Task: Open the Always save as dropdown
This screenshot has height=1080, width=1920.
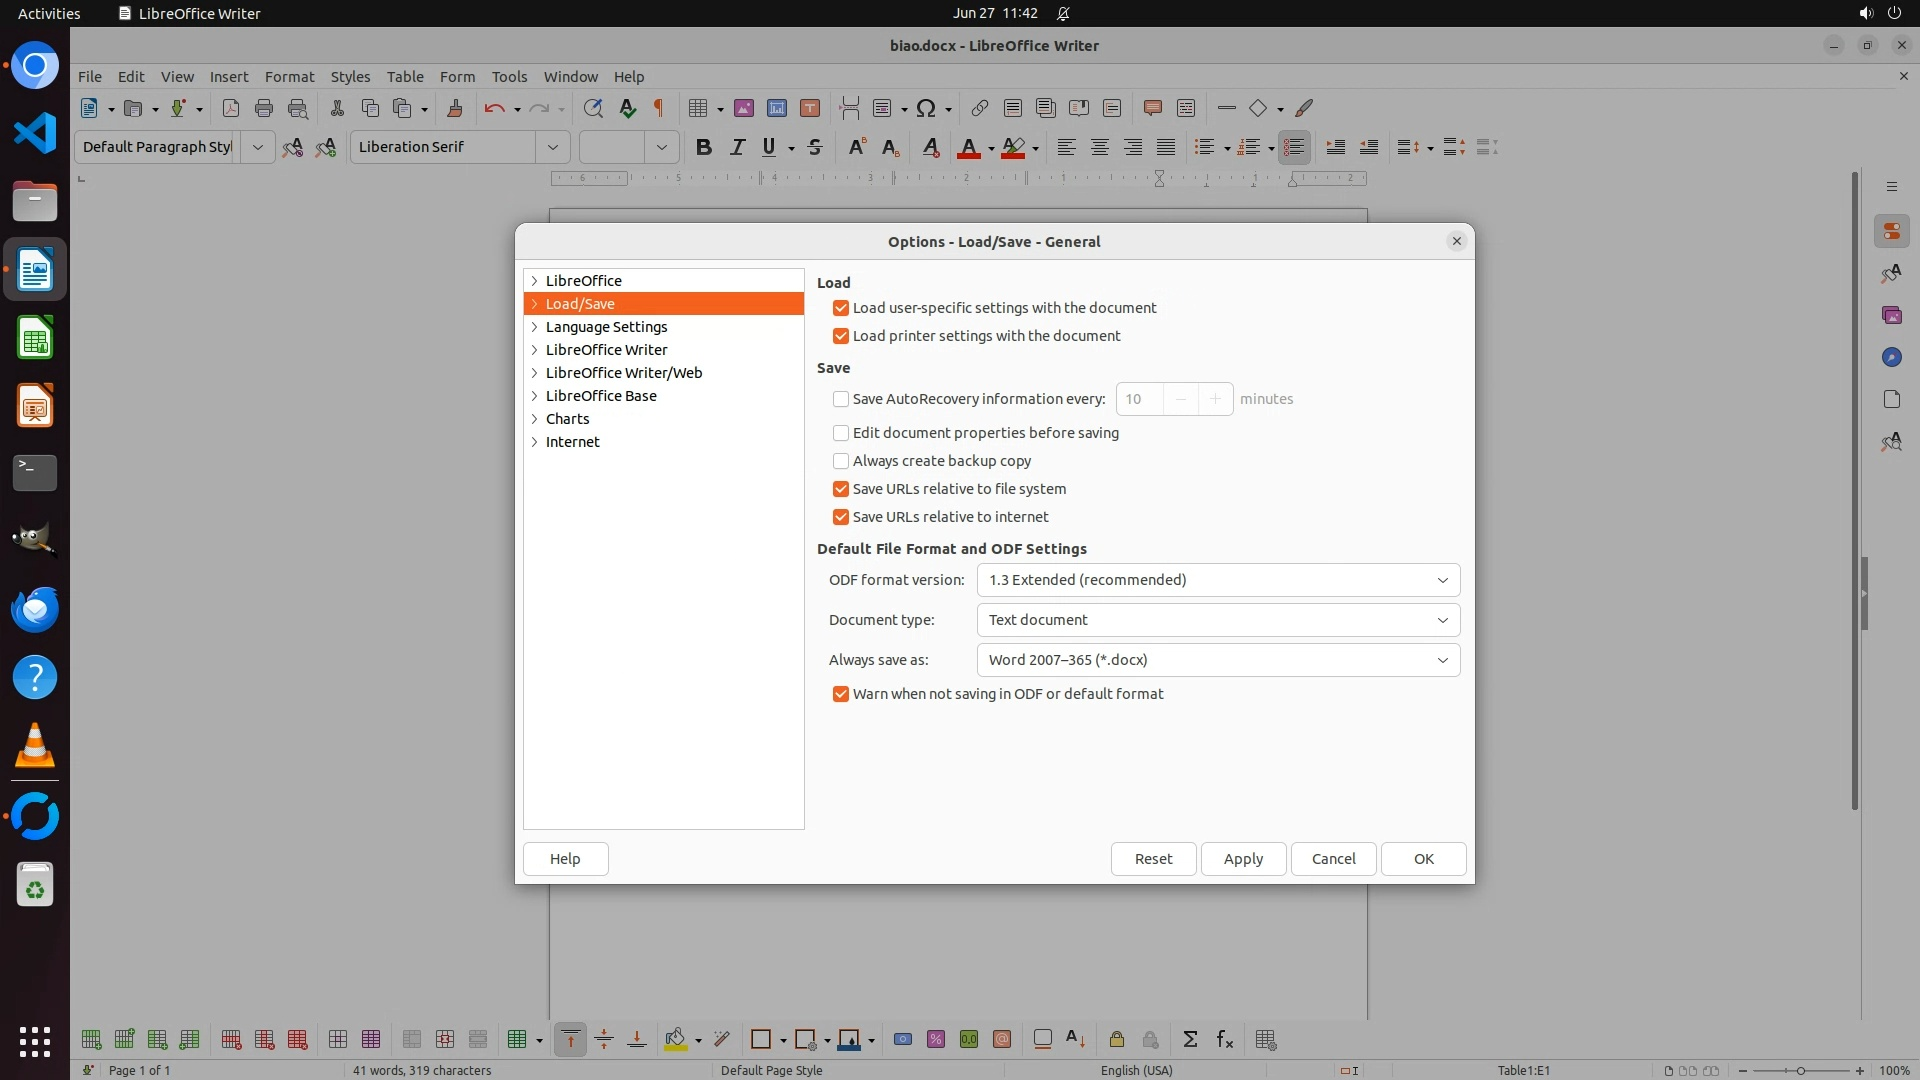Action: [1217, 660]
